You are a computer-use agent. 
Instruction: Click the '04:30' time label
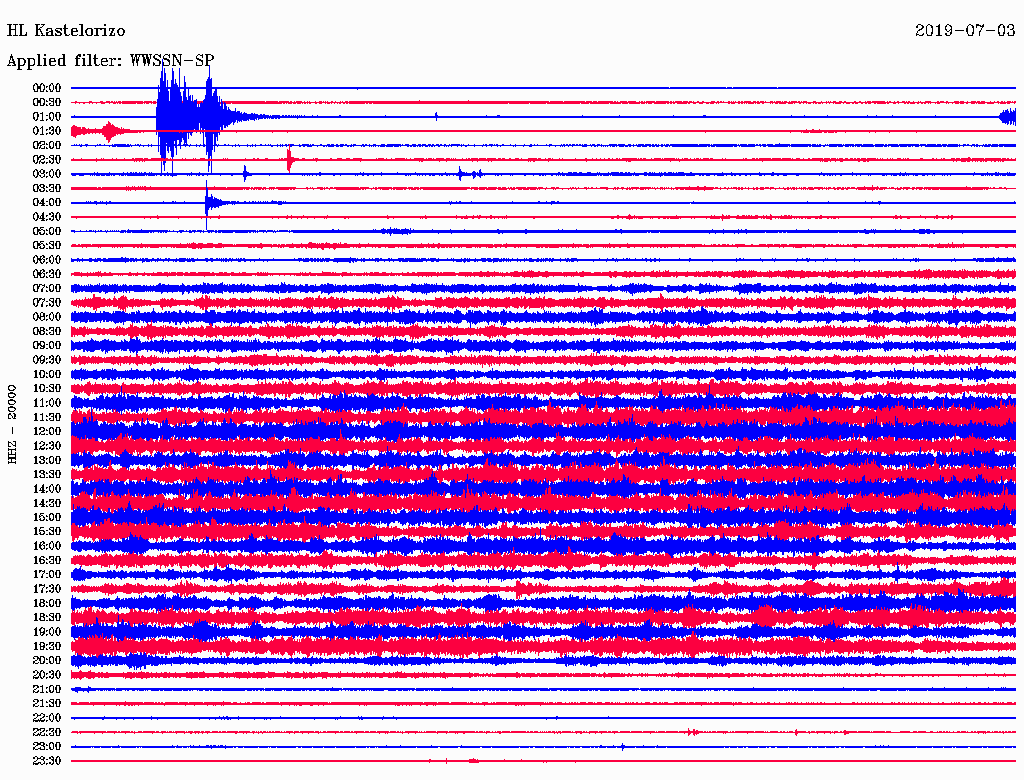[x=47, y=217]
